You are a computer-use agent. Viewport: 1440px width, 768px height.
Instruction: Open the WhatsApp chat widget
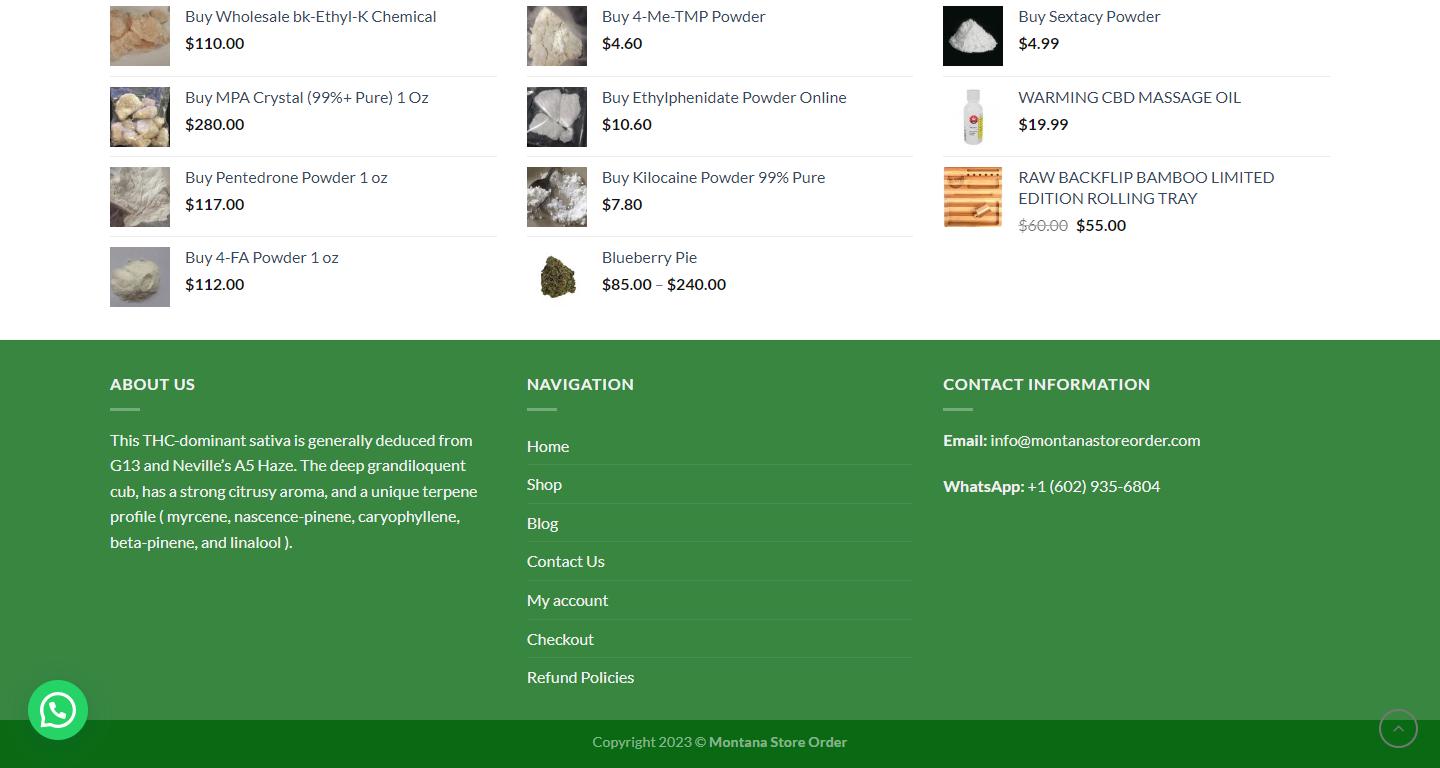coord(57,710)
